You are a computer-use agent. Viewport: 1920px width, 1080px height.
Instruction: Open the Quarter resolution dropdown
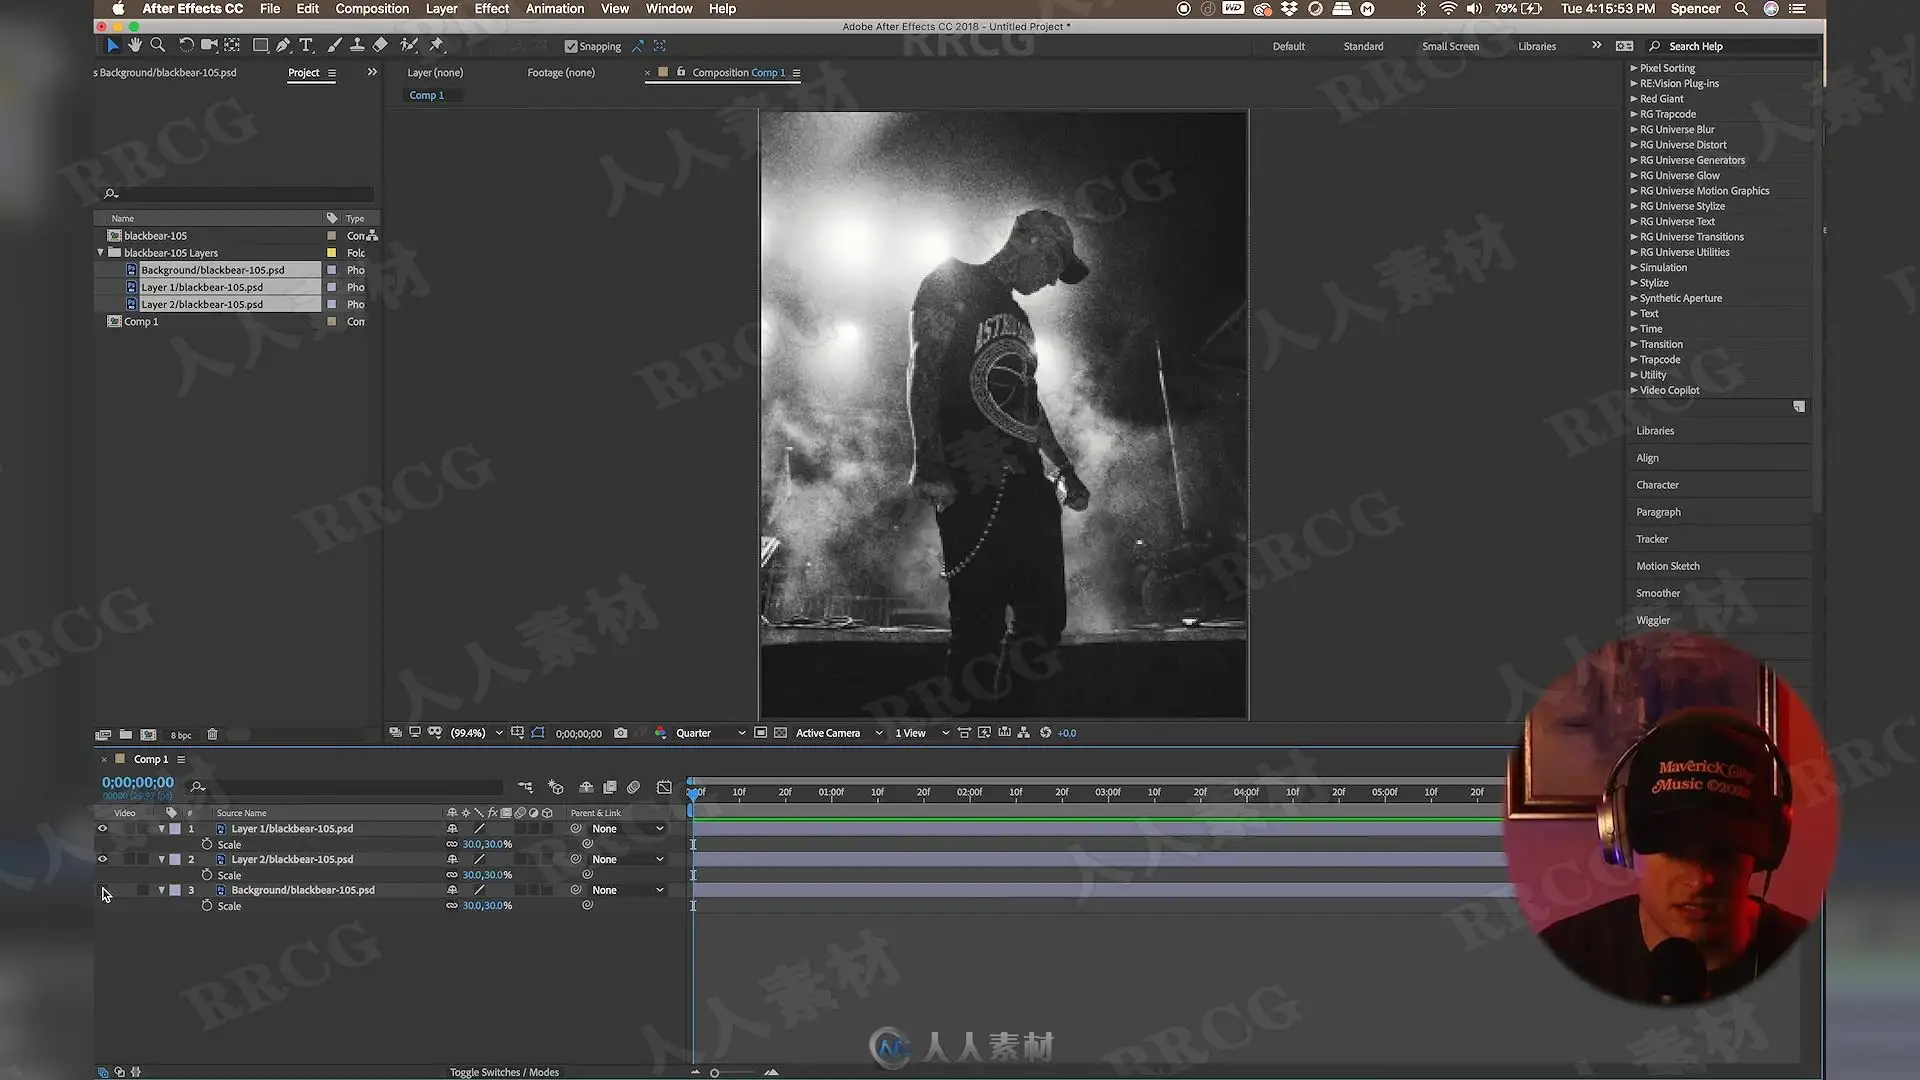click(x=710, y=733)
